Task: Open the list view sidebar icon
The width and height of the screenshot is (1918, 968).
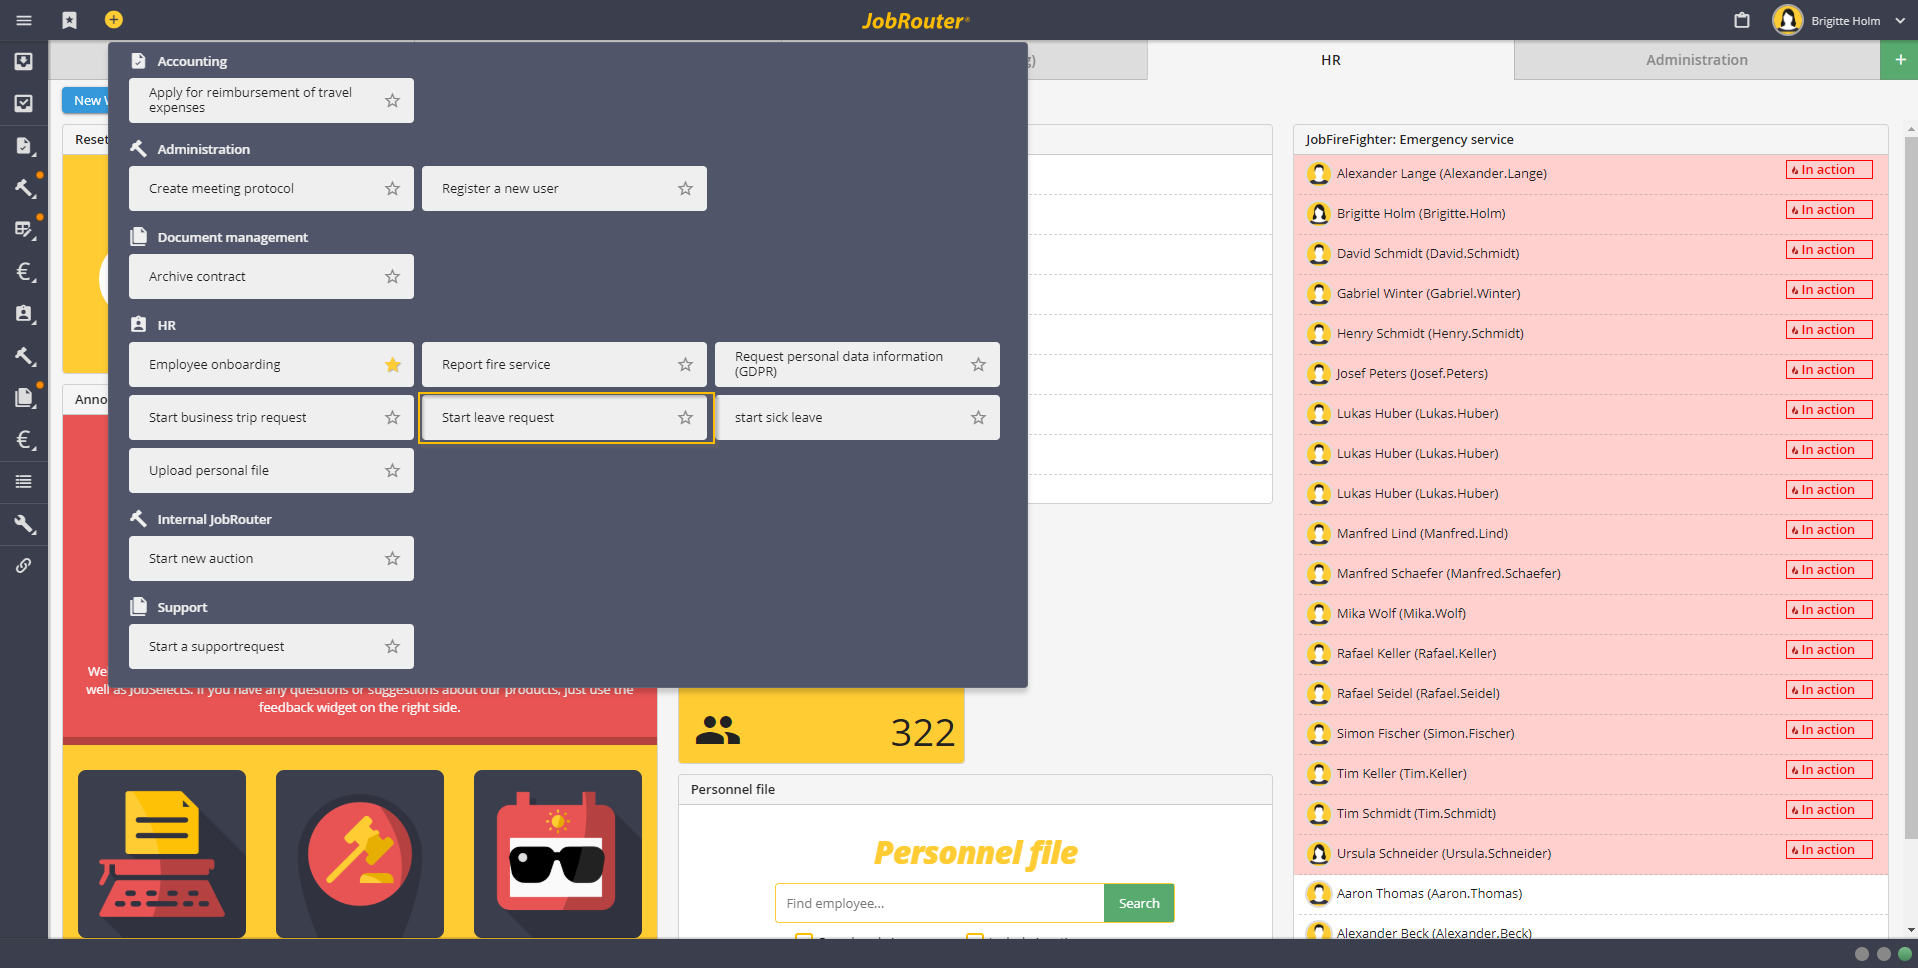Action: [24, 482]
